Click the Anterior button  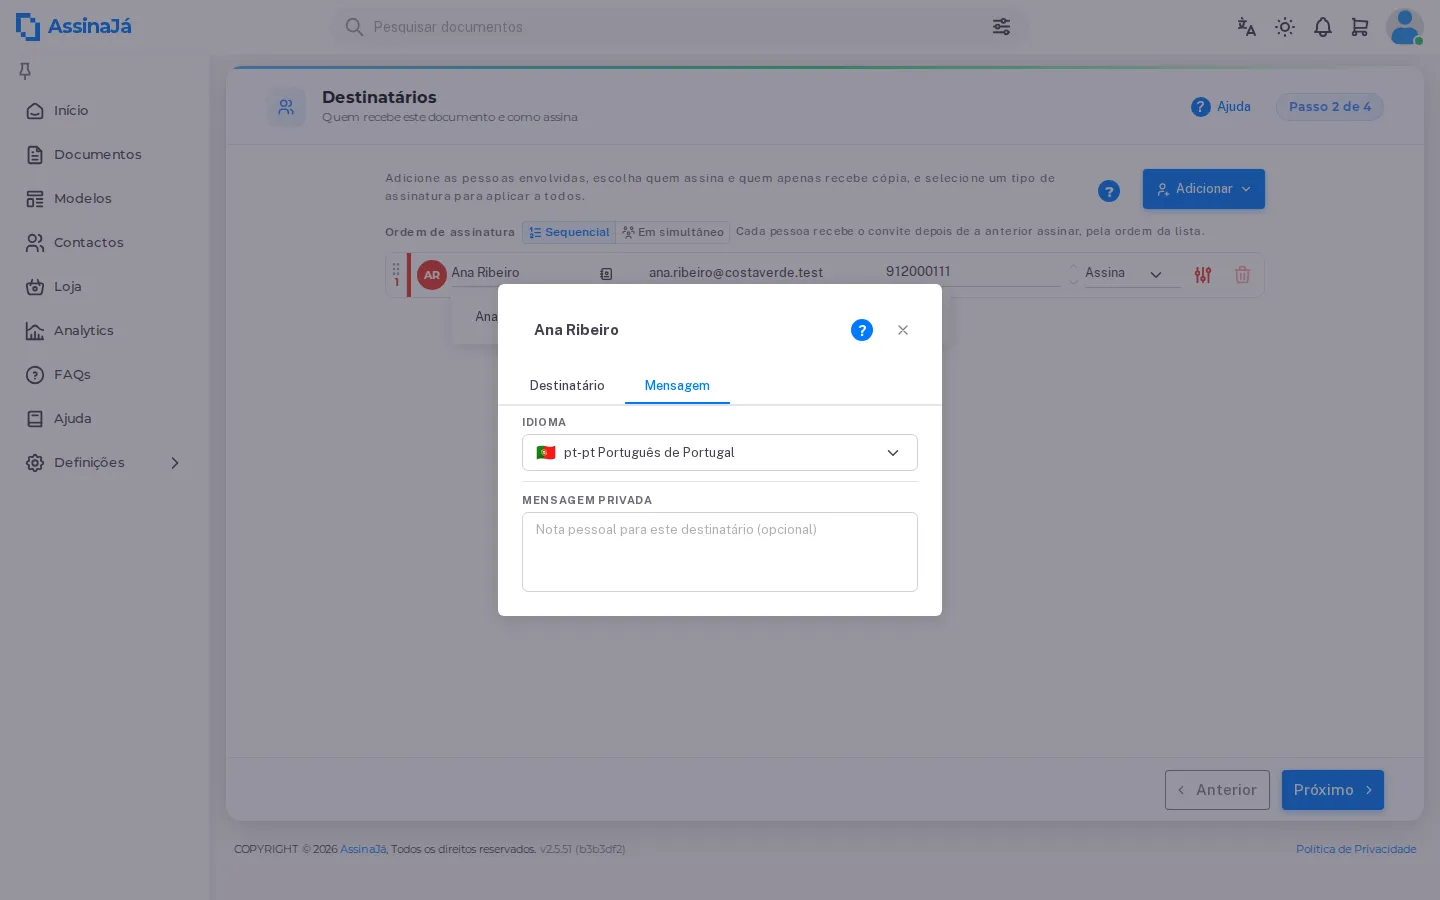click(1217, 790)
